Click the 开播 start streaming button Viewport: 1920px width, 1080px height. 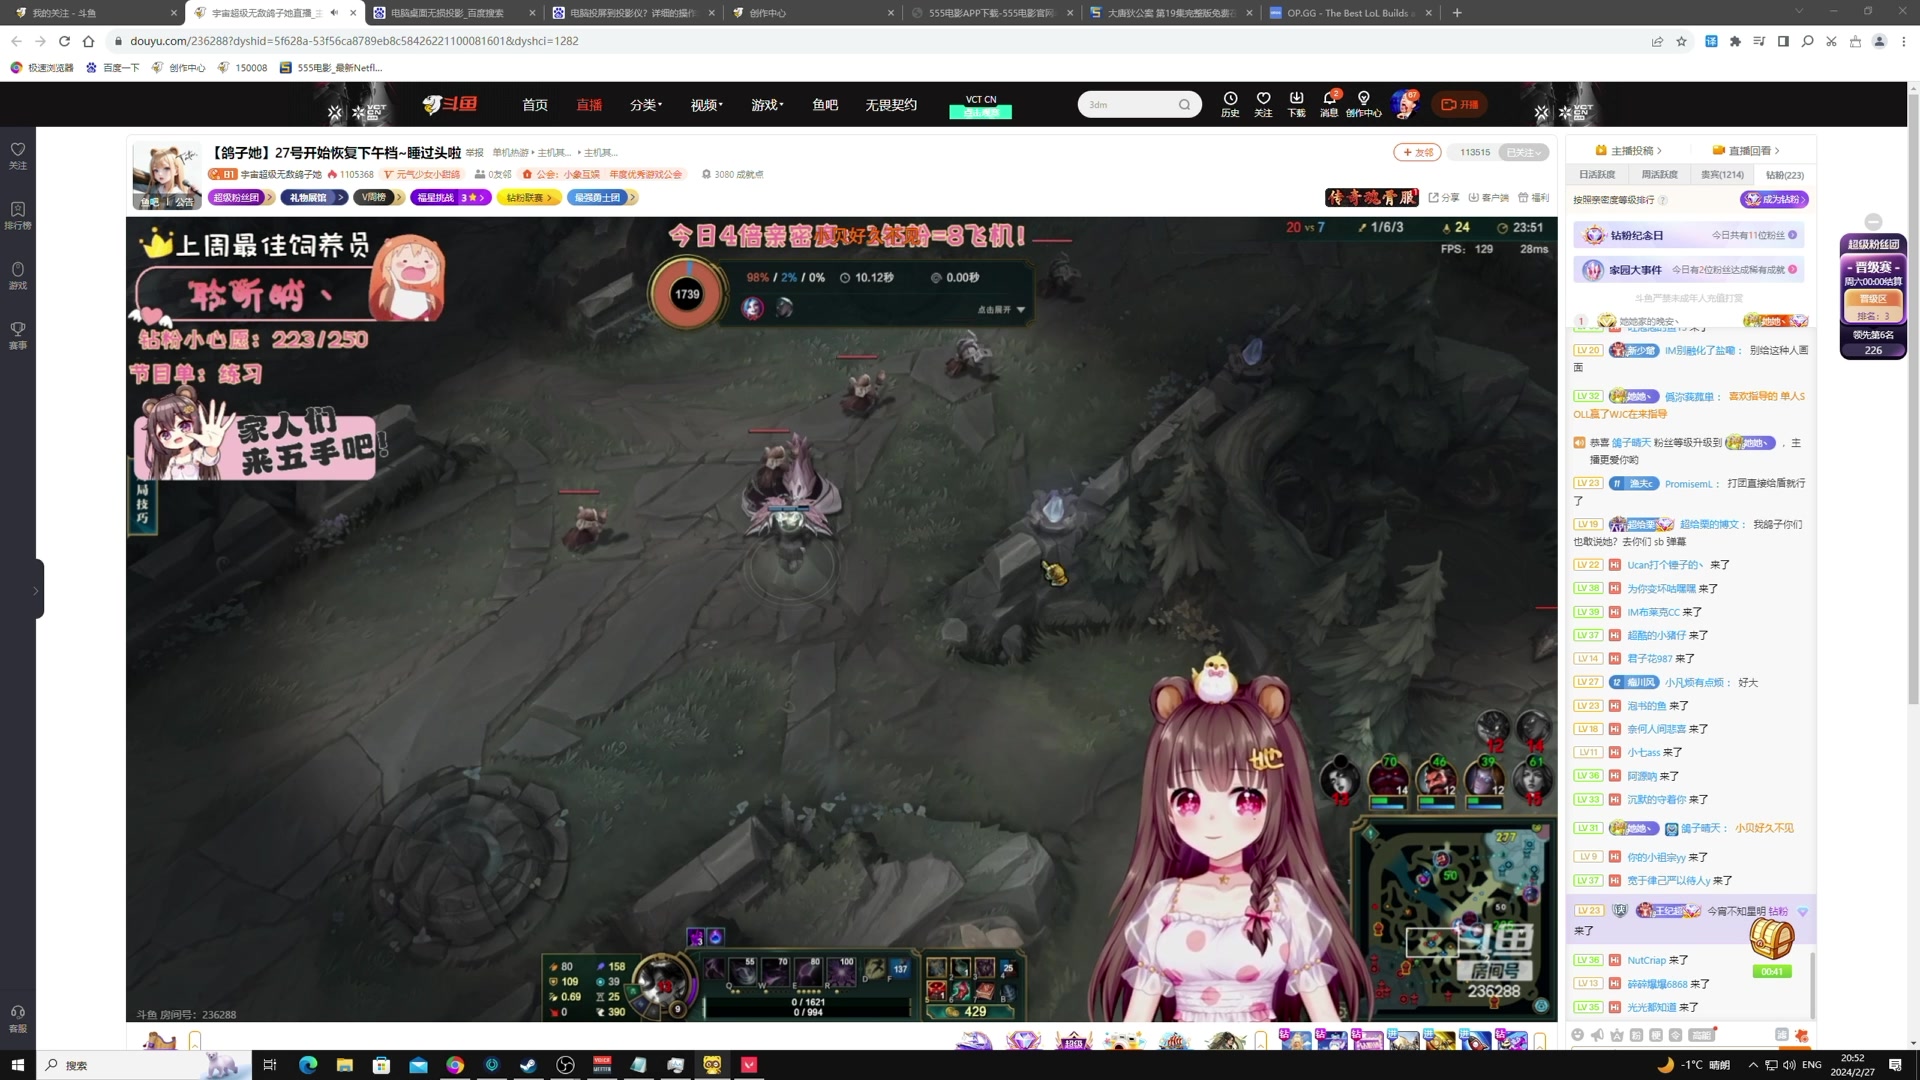coord(1459,104)
